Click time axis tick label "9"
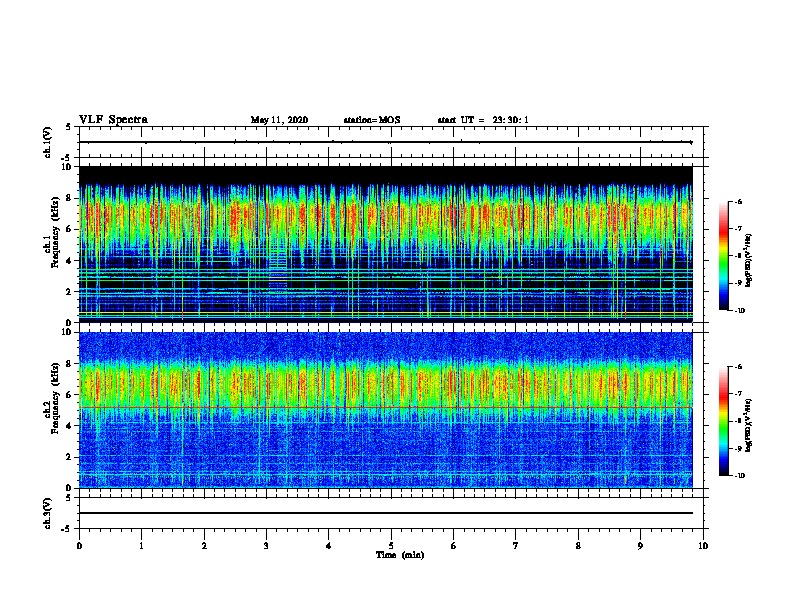792x612 pixels. click(x=640, y=546)
